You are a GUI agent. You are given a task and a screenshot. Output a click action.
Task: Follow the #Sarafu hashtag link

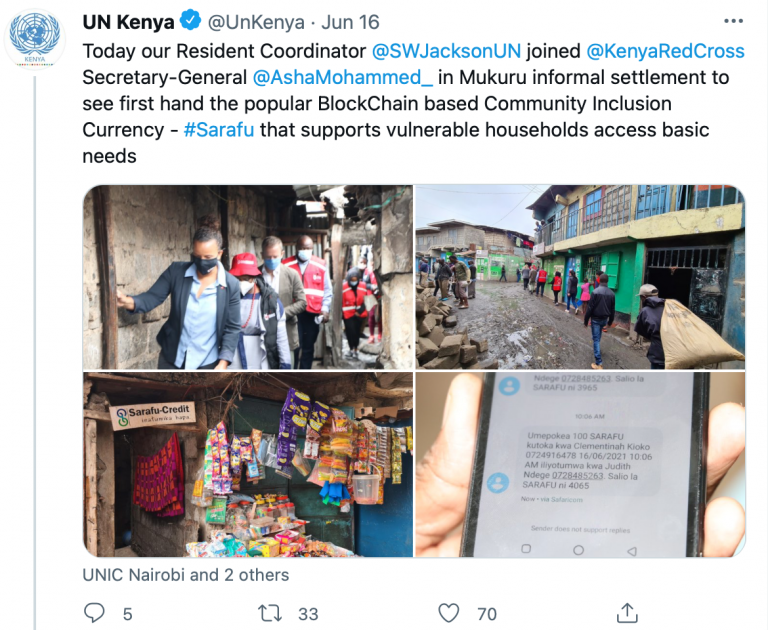(219, 130)
